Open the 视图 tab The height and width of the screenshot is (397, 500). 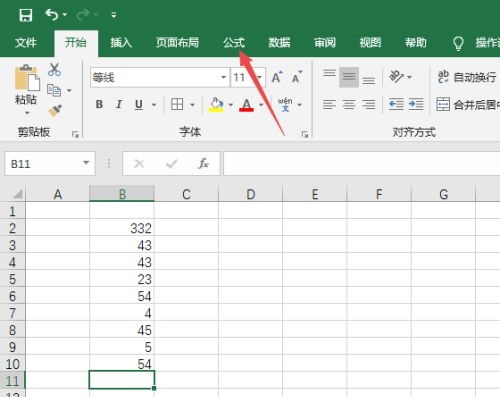pos(370,43)
